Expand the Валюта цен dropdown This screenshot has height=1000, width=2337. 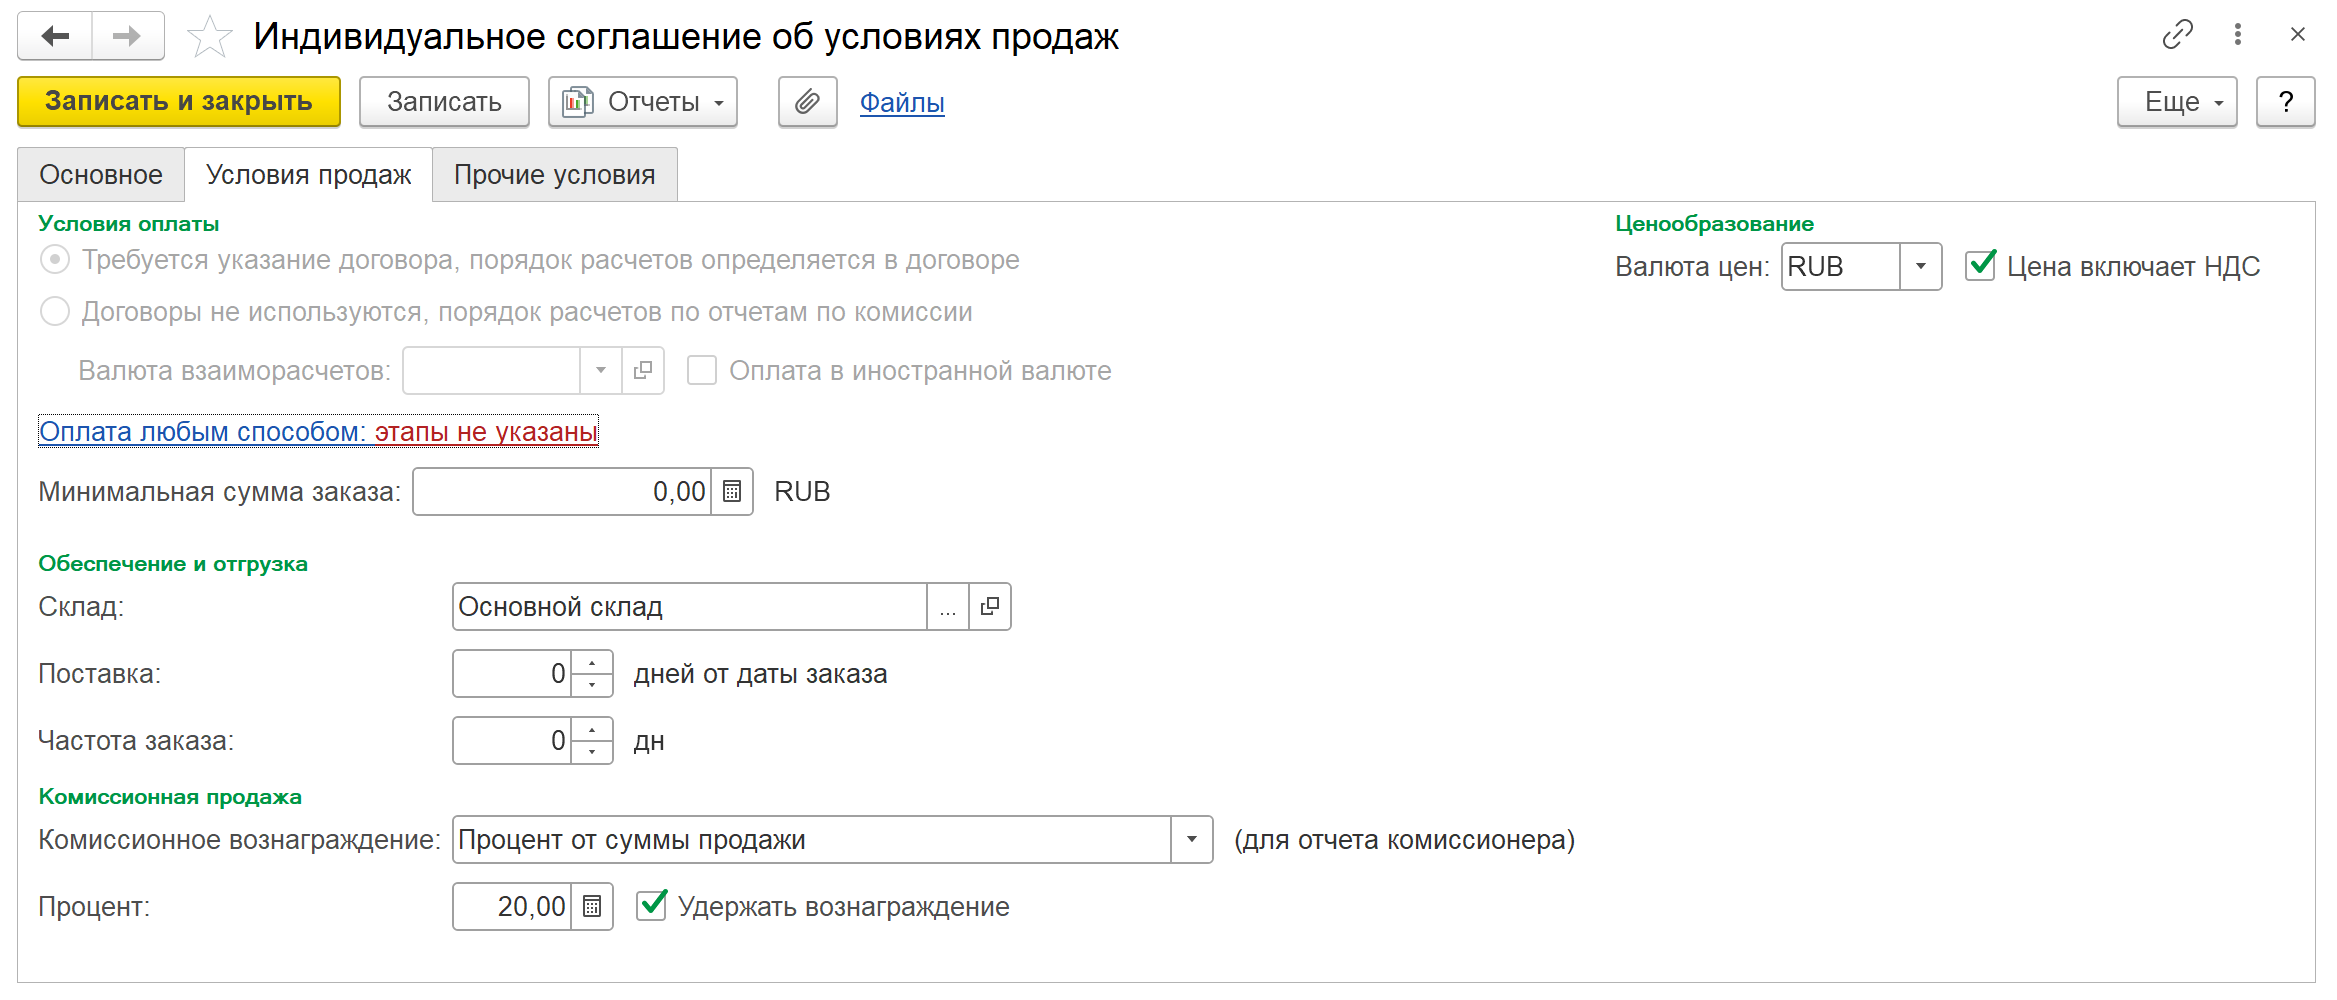coord(1920,267)
